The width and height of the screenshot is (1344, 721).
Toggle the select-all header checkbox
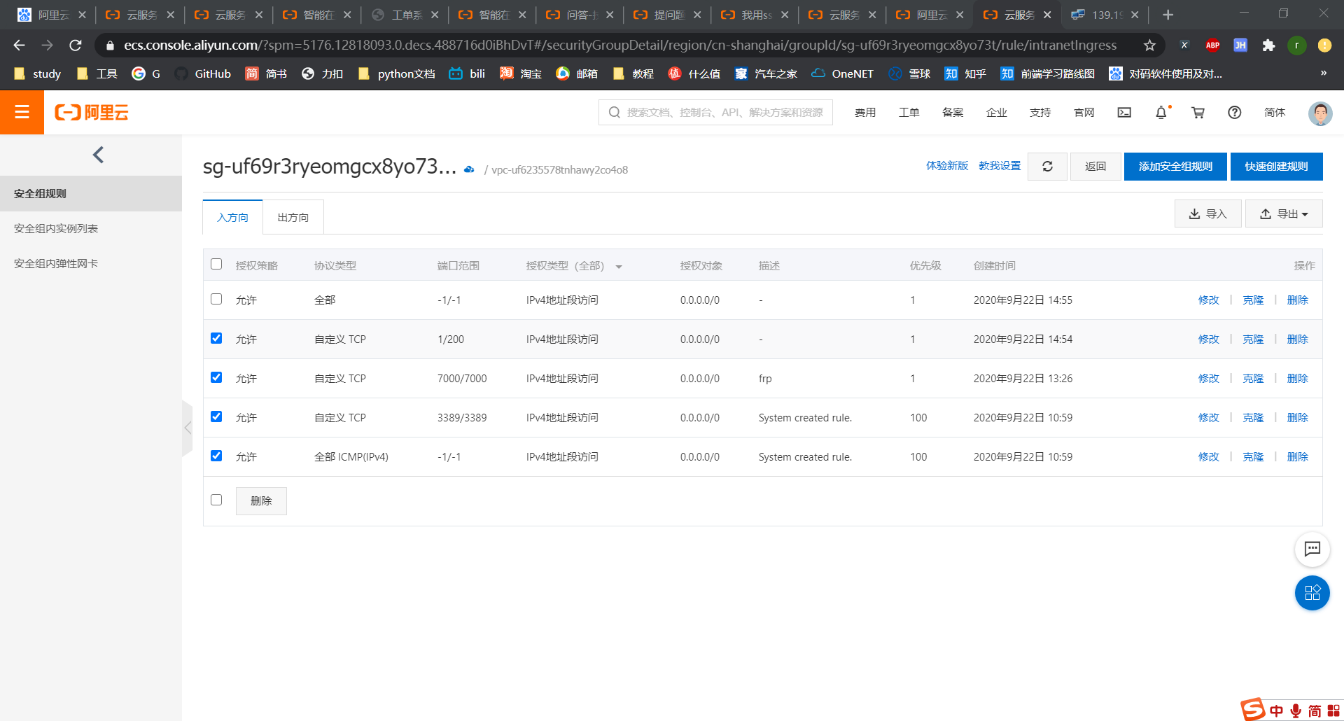tap(216, 264)
